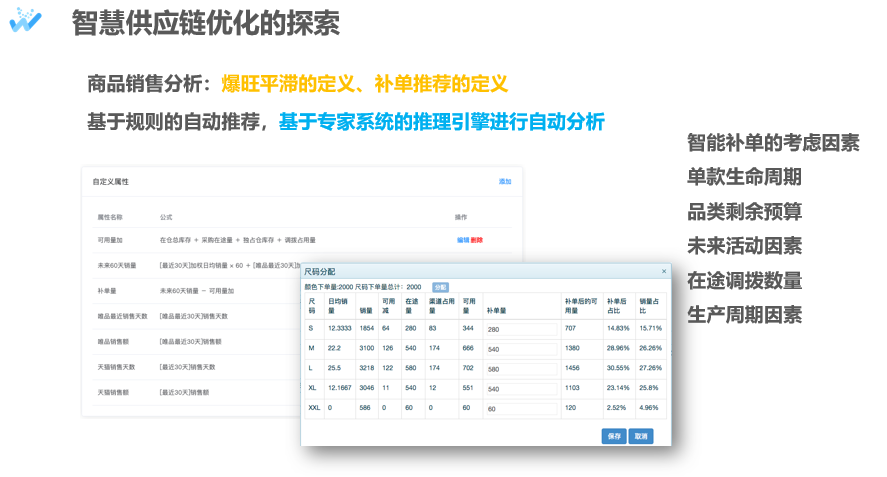Click the percentage 30.55%
The height and width of the screenshot is (477, 887).
click(618, 368)
